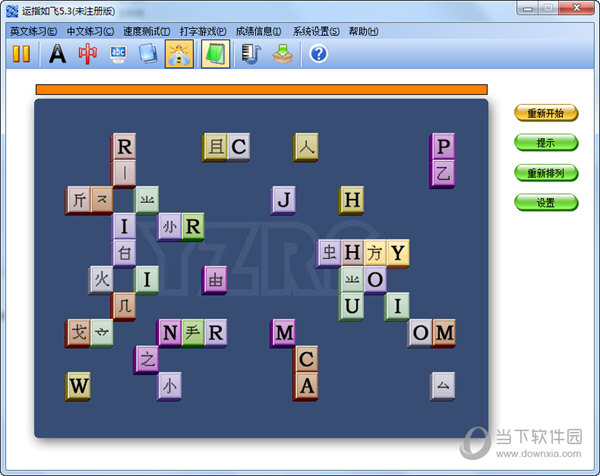Click the application icon in the title bar
Viewport: 600px width, 476px height.
[x=12, y=11]
